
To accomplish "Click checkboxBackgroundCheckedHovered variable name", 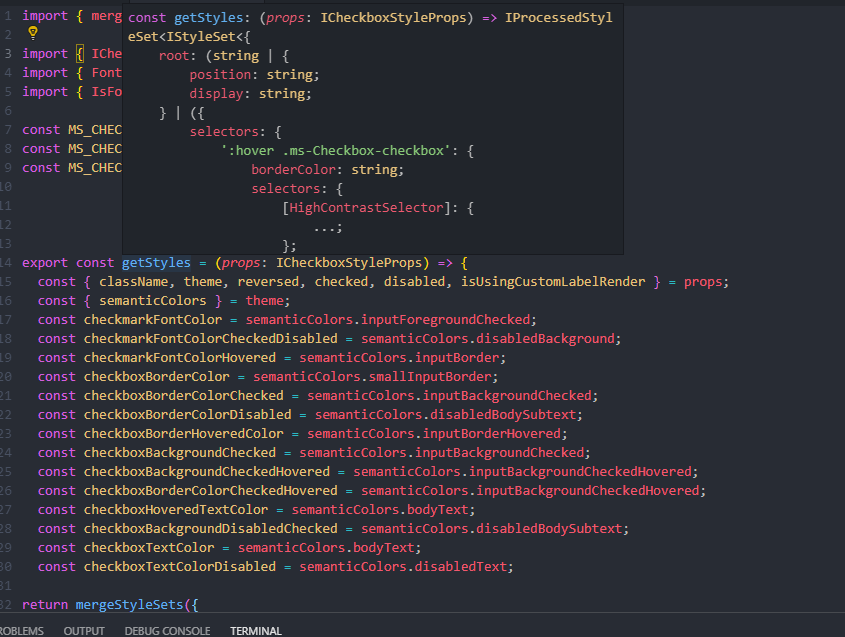I will click(x=206, y=472).
